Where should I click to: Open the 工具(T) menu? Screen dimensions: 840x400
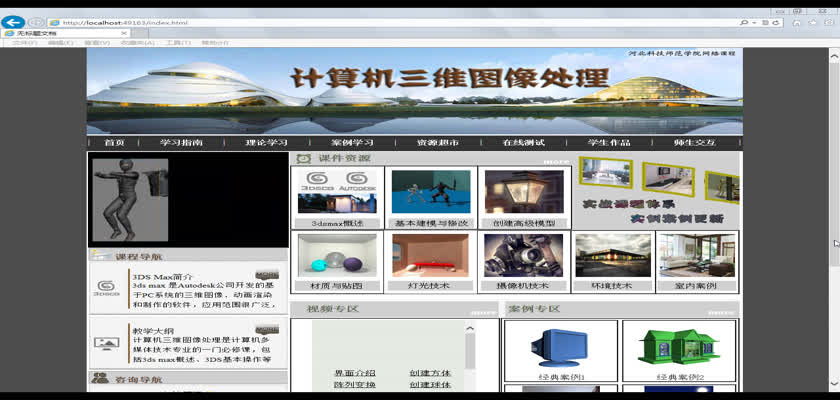coord(178,42)
